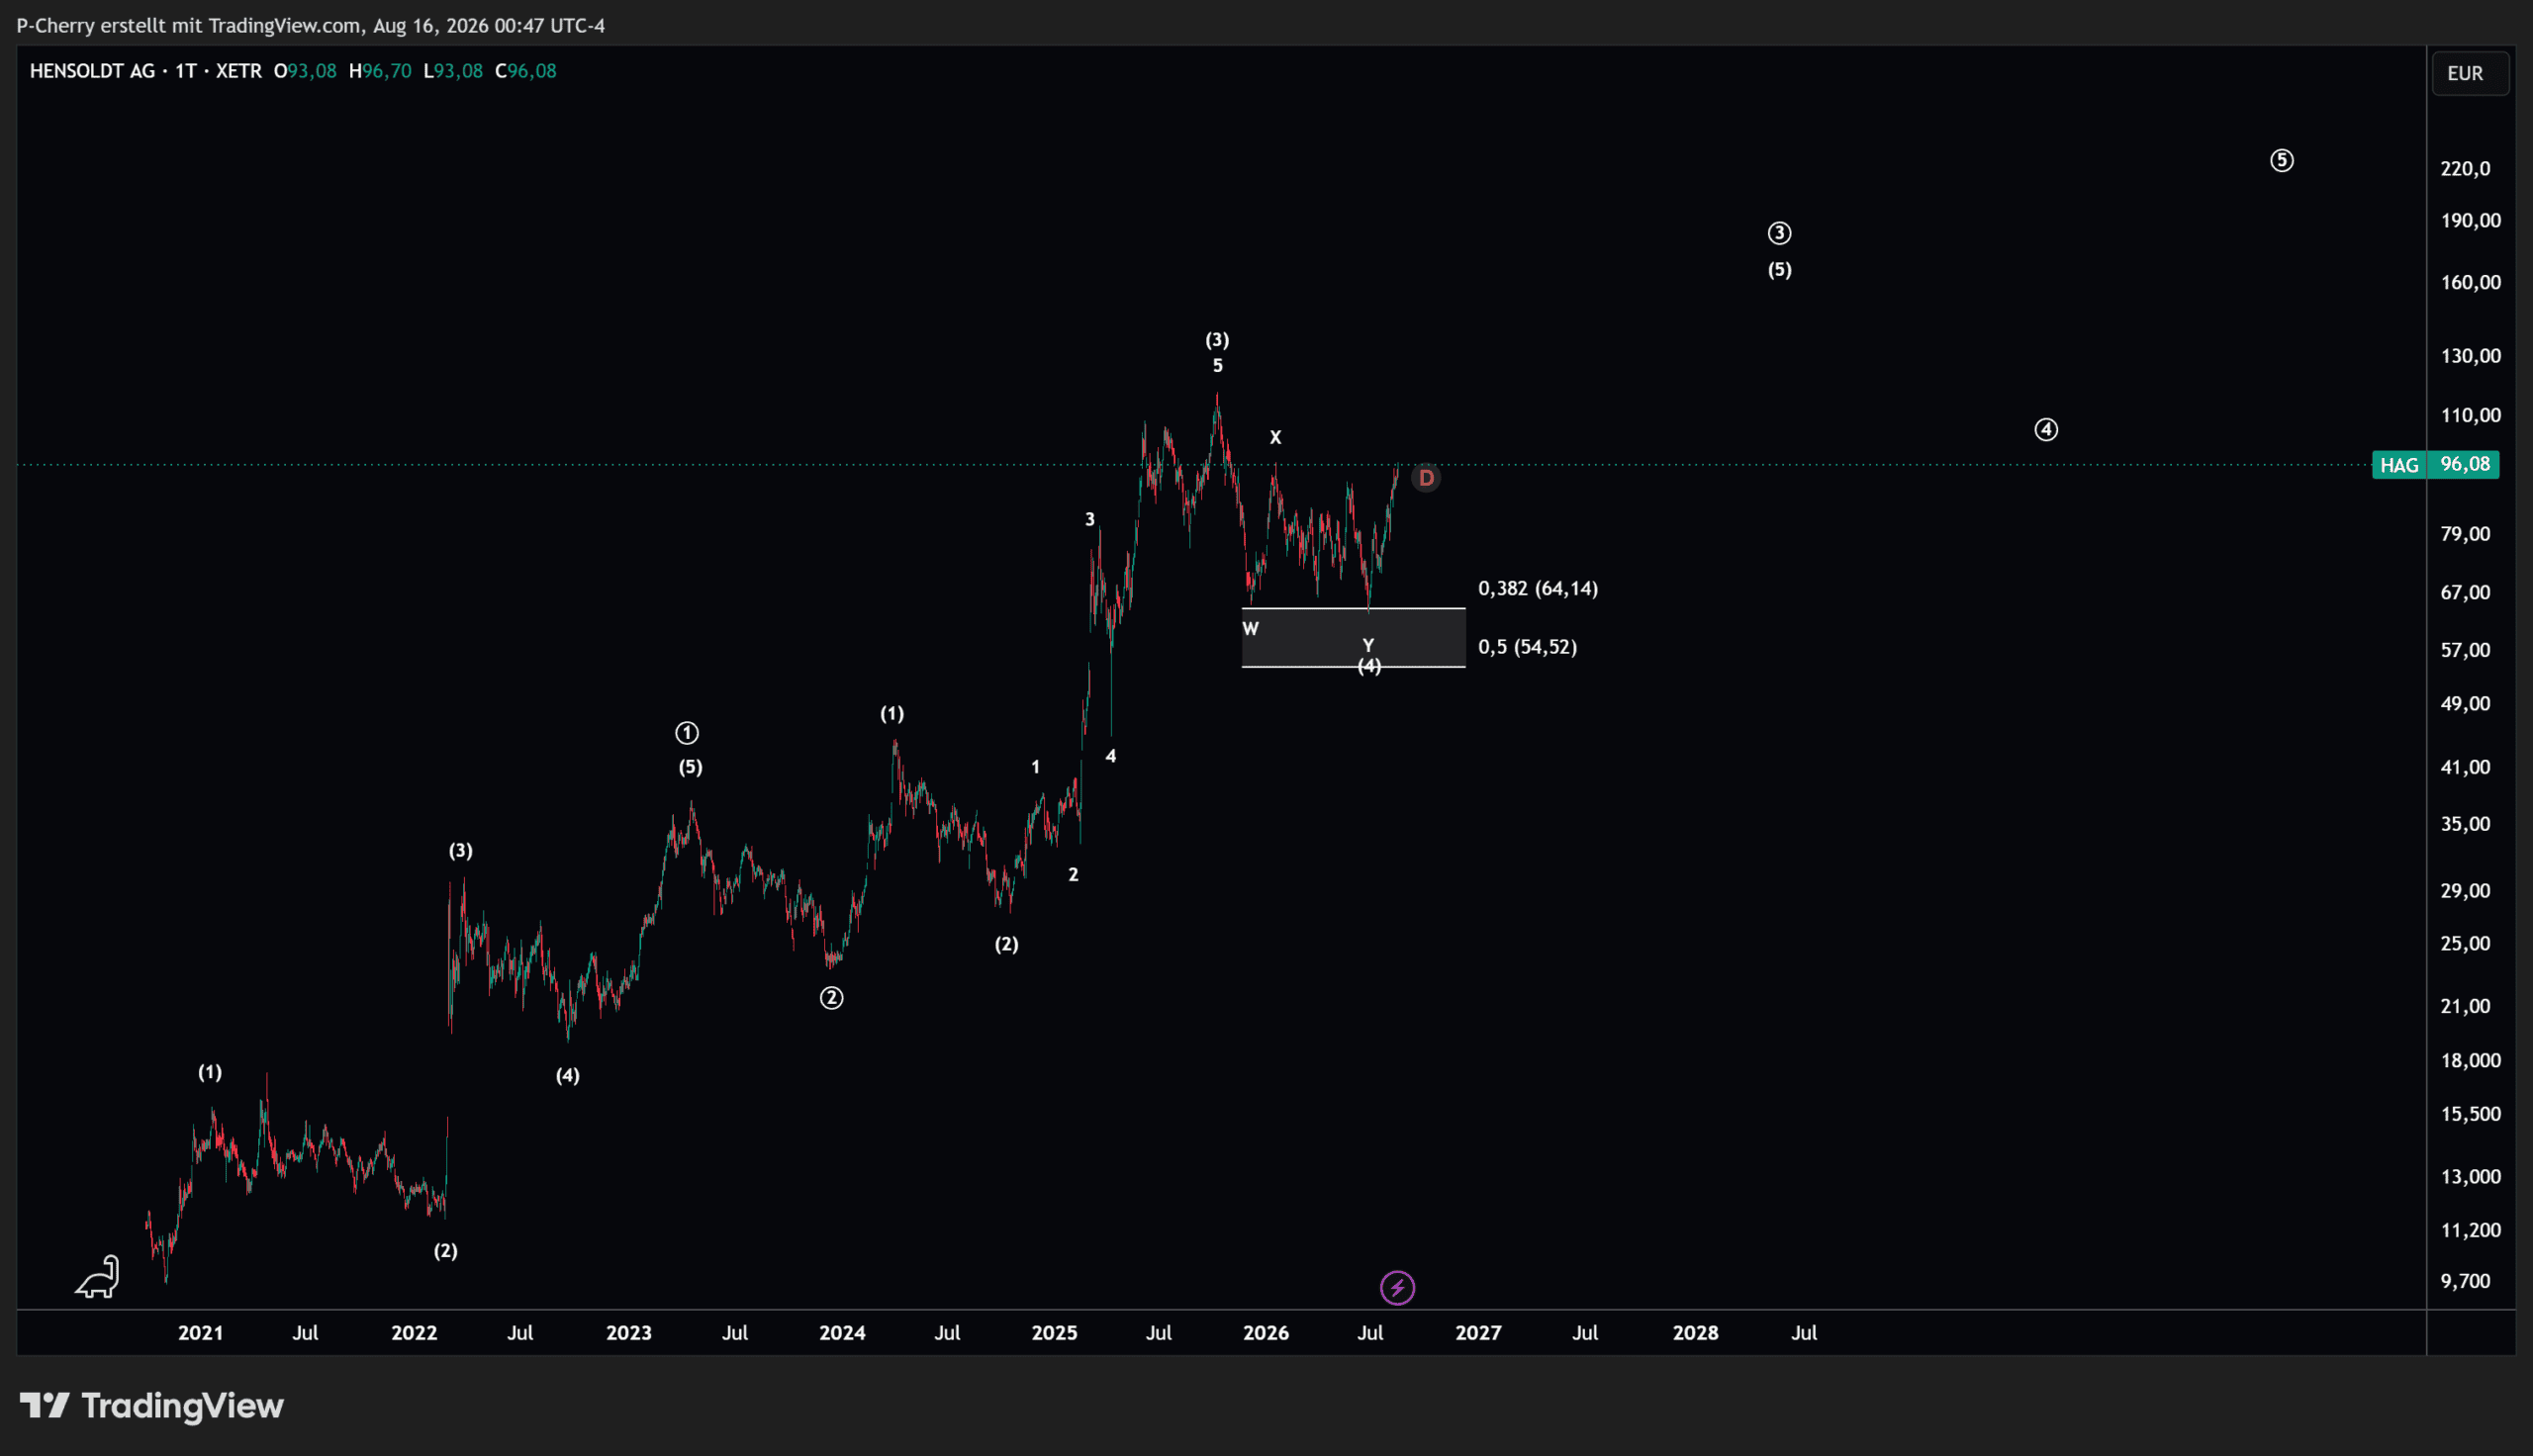Click the green HAG ticker tag

2399,465
